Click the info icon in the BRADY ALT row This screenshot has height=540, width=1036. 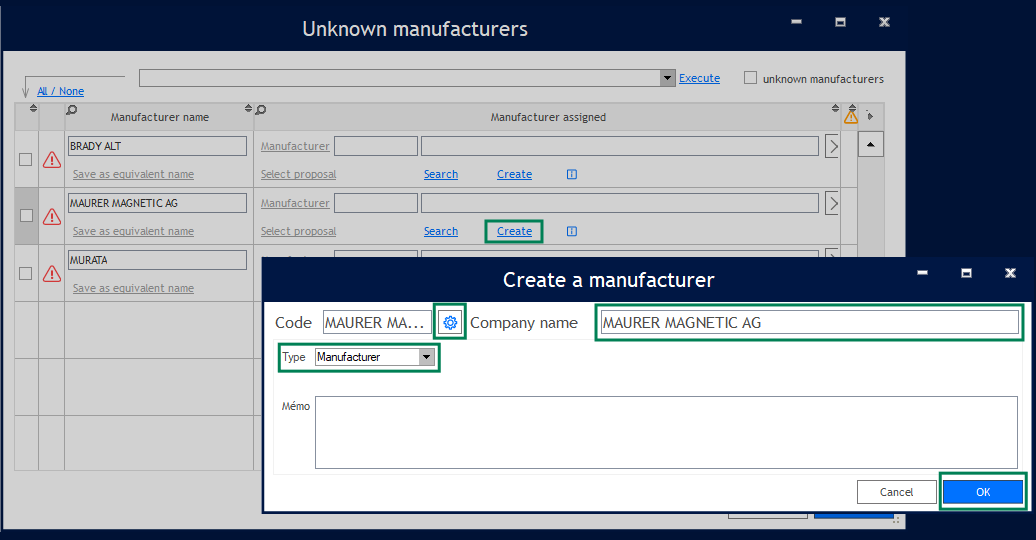pos(571,174)
